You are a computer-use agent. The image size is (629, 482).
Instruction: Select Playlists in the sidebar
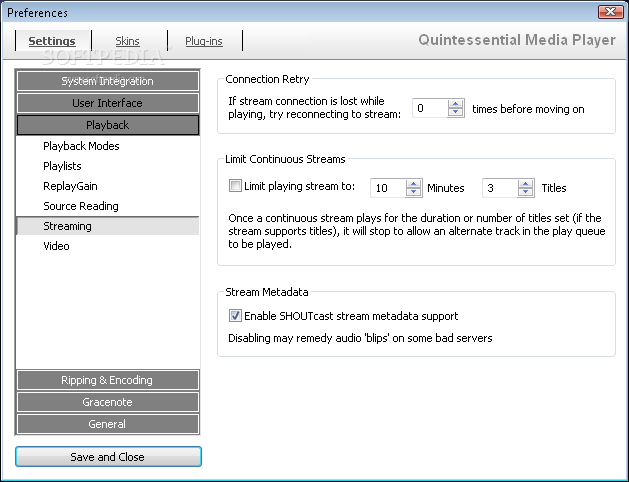(x=108, y=166)
